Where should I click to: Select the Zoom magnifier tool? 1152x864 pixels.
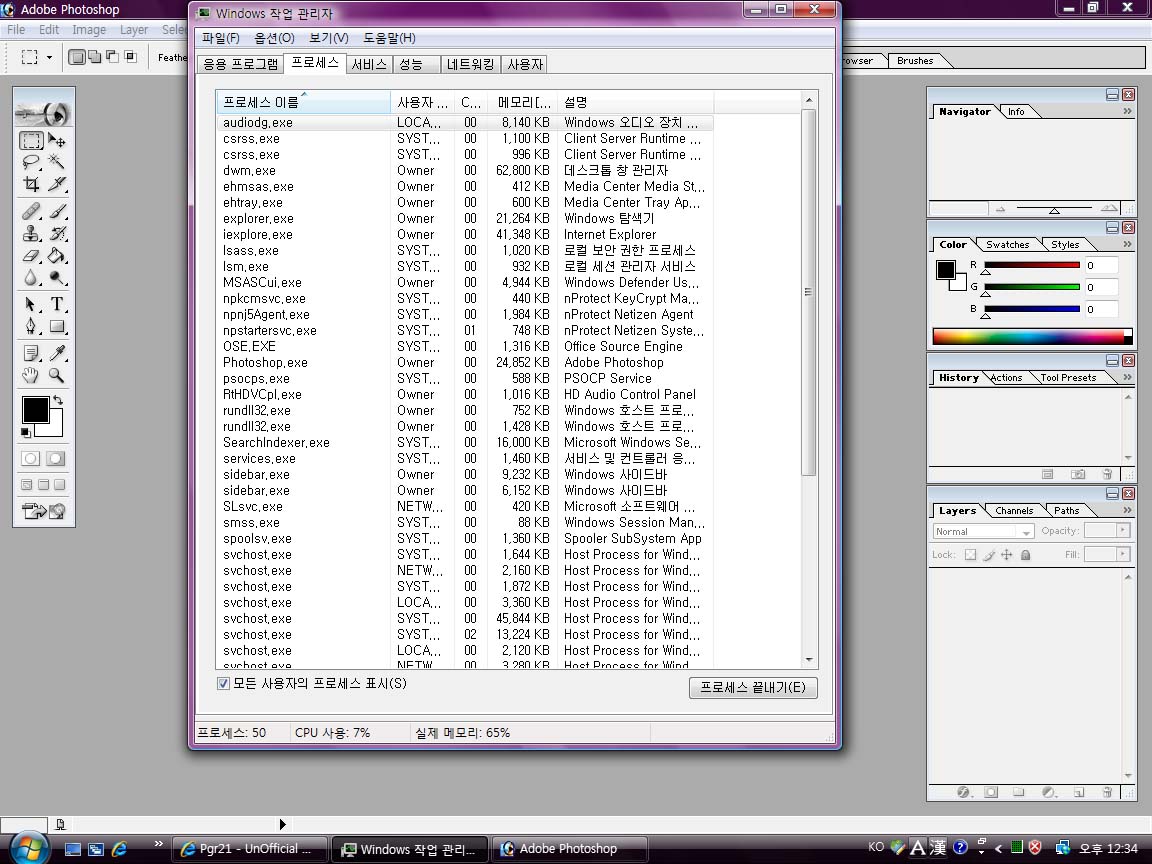(x=57, y=375)
